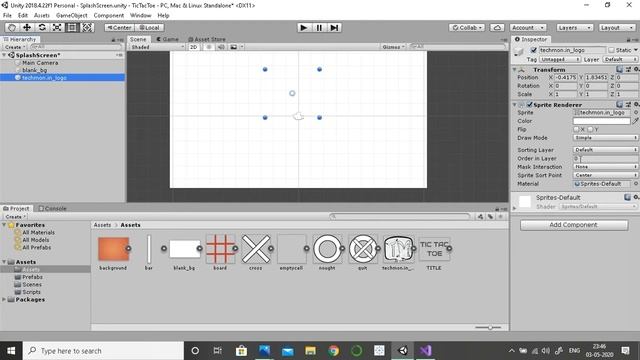The height and width of the screenshot is (360, 640).
Task: Open the Tag dropdown
Action: [560, 60]
